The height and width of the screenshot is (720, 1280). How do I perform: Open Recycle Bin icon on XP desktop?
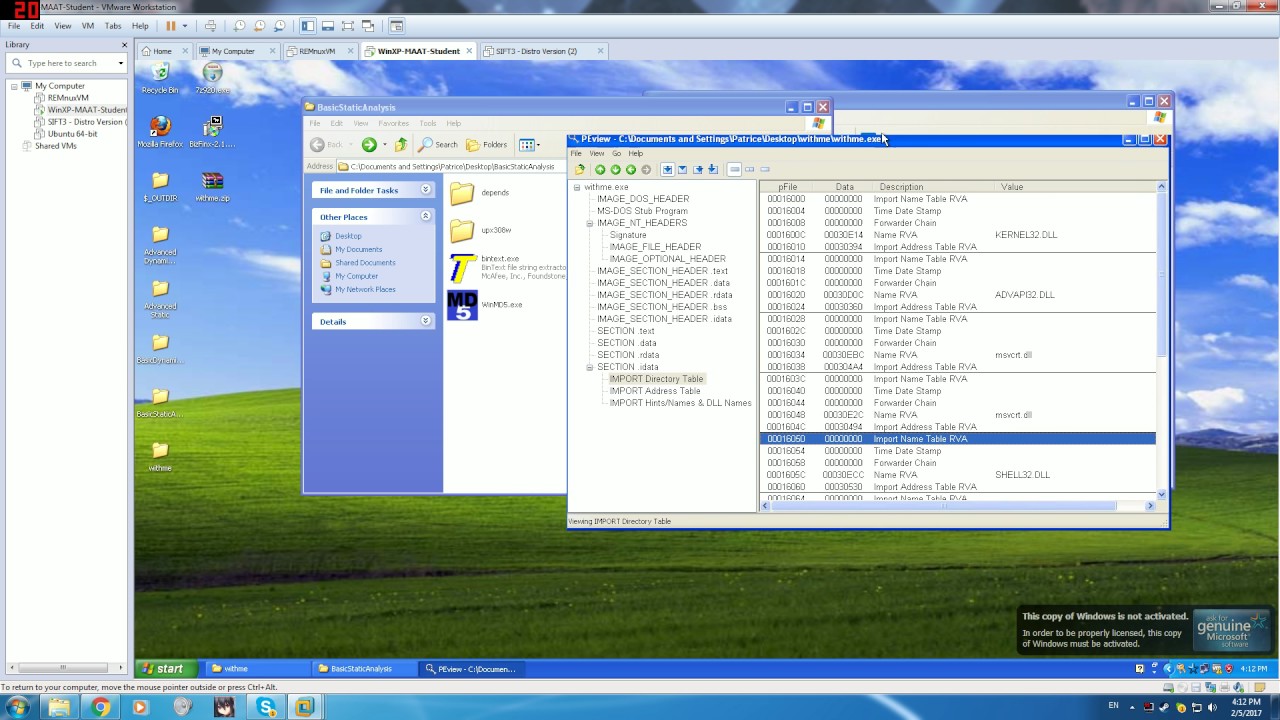(x=160, y=78)
